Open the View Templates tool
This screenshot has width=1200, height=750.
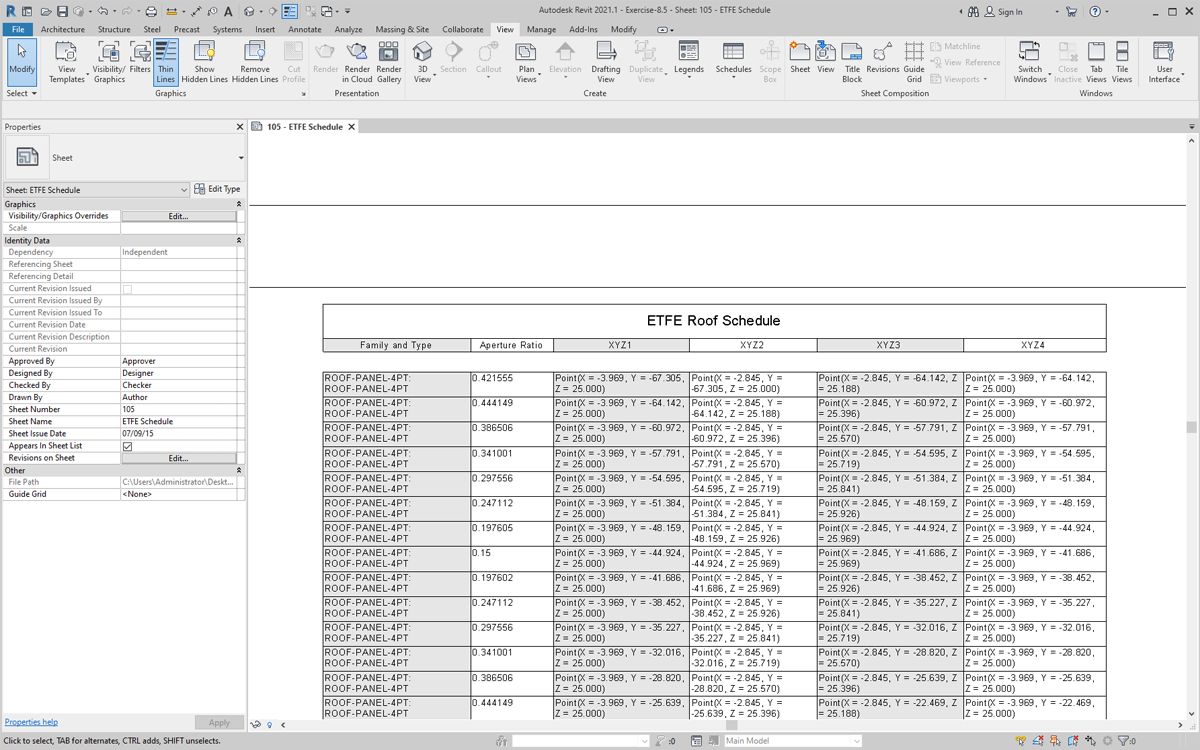(x=67, y=62)
